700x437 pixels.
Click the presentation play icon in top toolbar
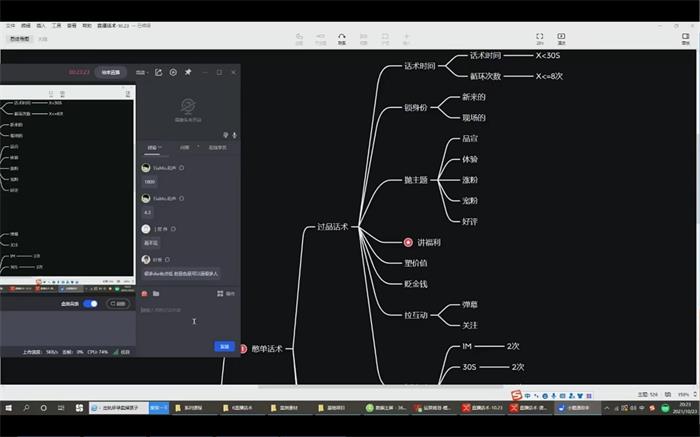pos(561,37)
